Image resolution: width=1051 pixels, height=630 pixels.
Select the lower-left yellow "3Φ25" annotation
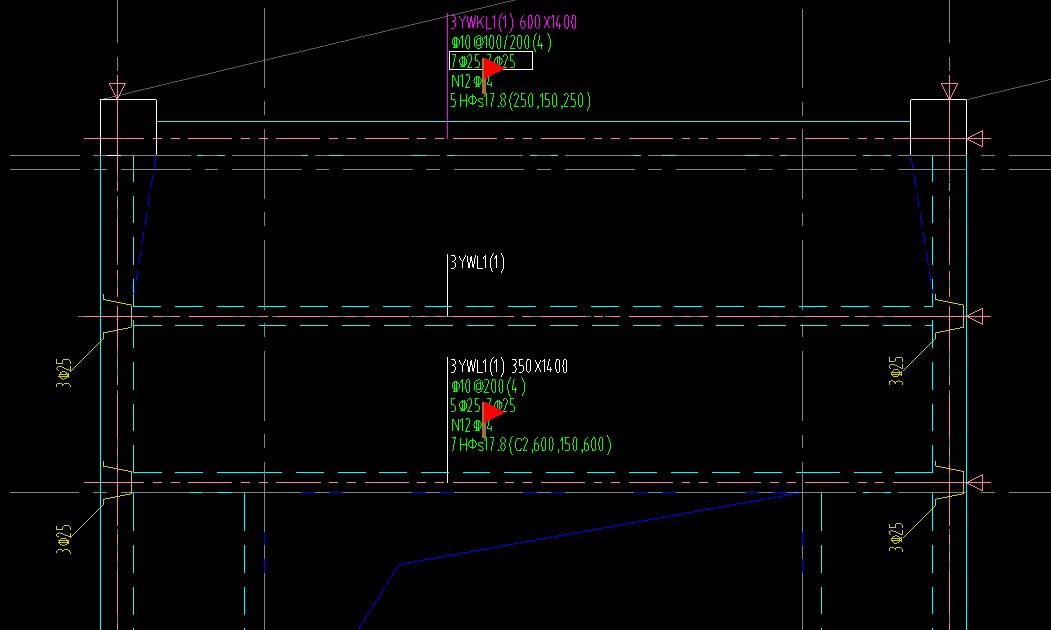point(64,539)
